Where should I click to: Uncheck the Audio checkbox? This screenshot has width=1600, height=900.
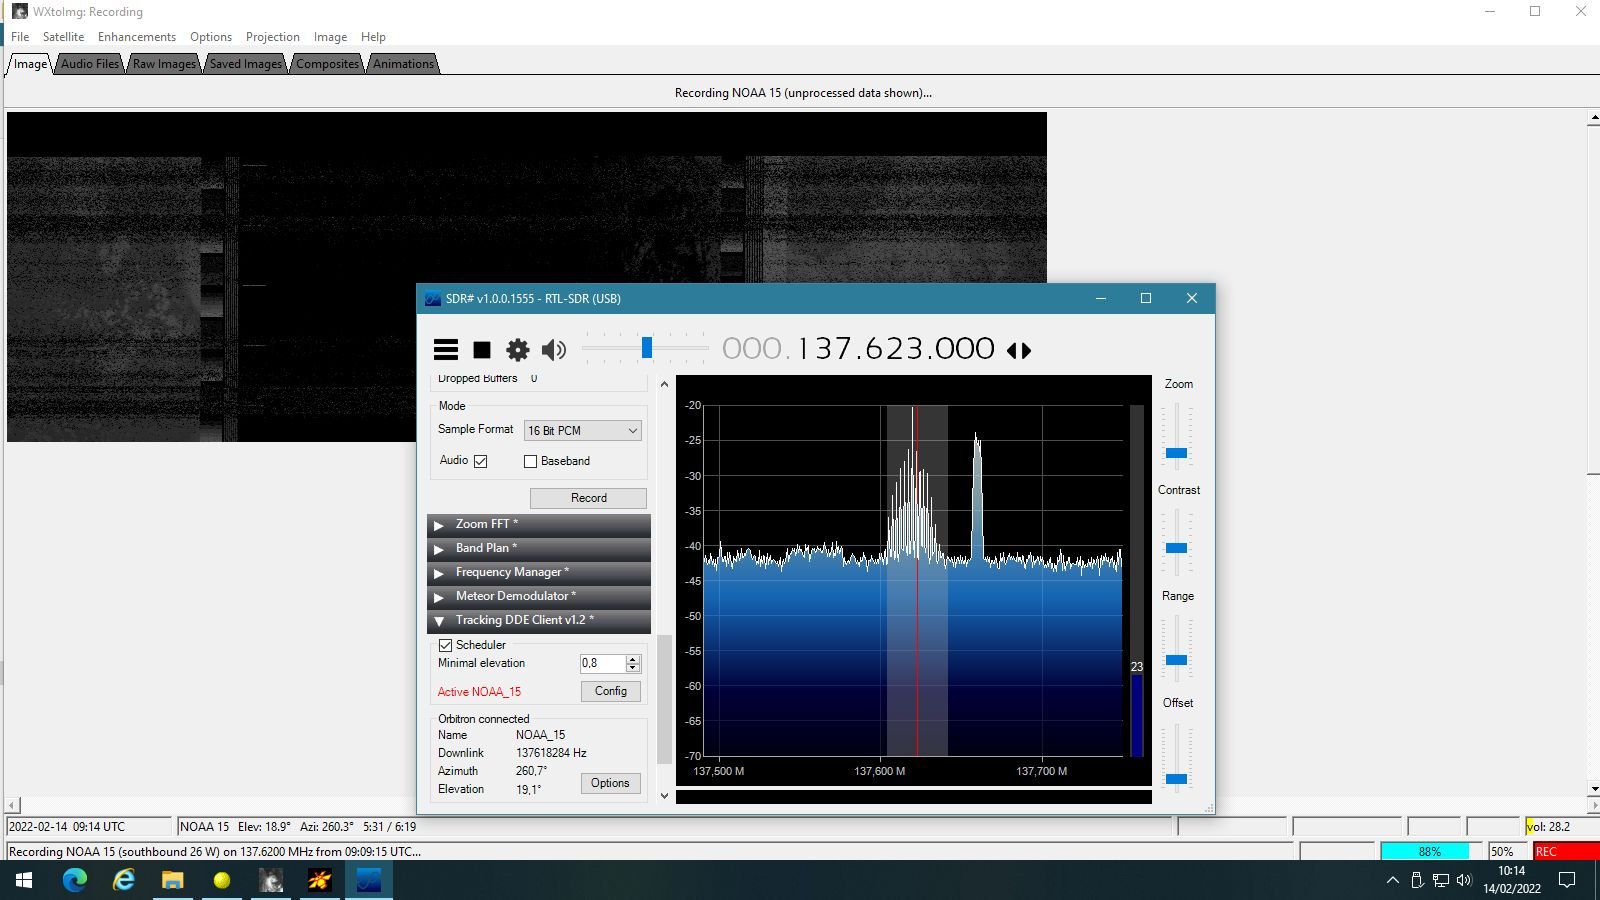pos(481,461)
